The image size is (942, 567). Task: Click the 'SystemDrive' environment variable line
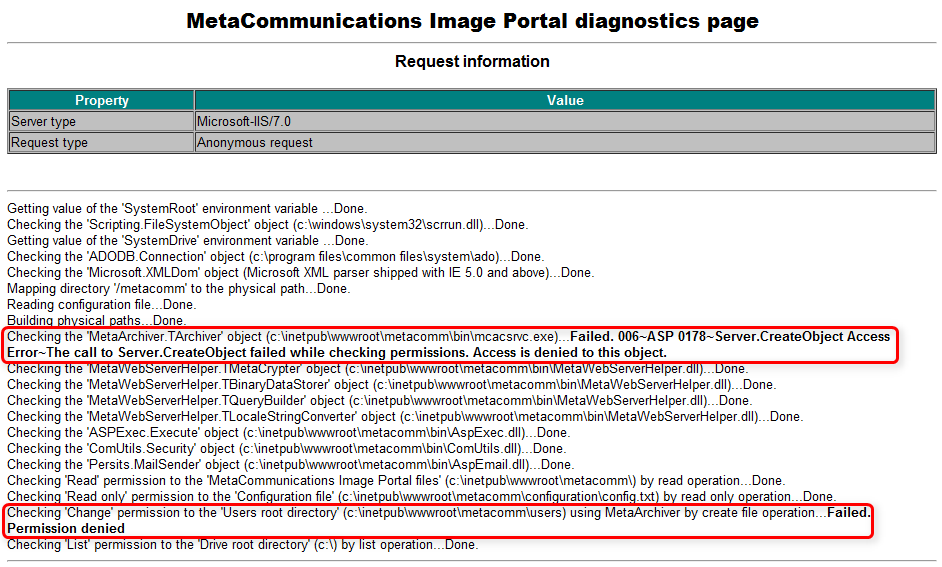pos(187,240)
